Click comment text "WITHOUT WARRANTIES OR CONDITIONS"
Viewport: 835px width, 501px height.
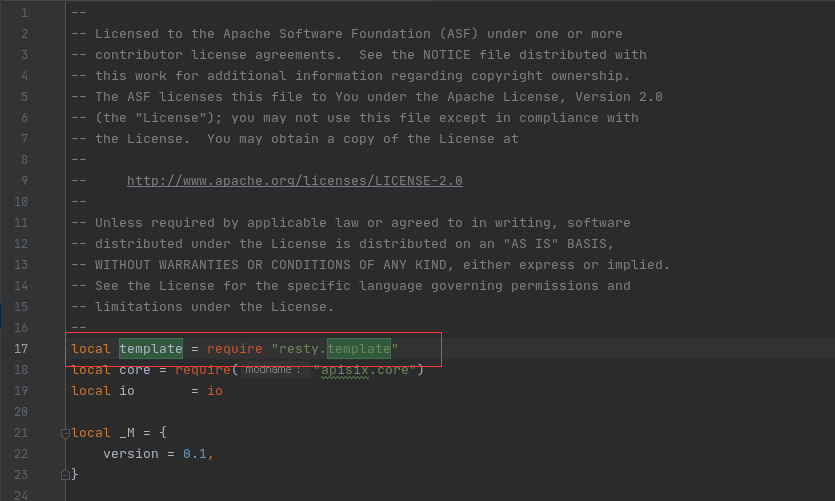pos(223,265)
